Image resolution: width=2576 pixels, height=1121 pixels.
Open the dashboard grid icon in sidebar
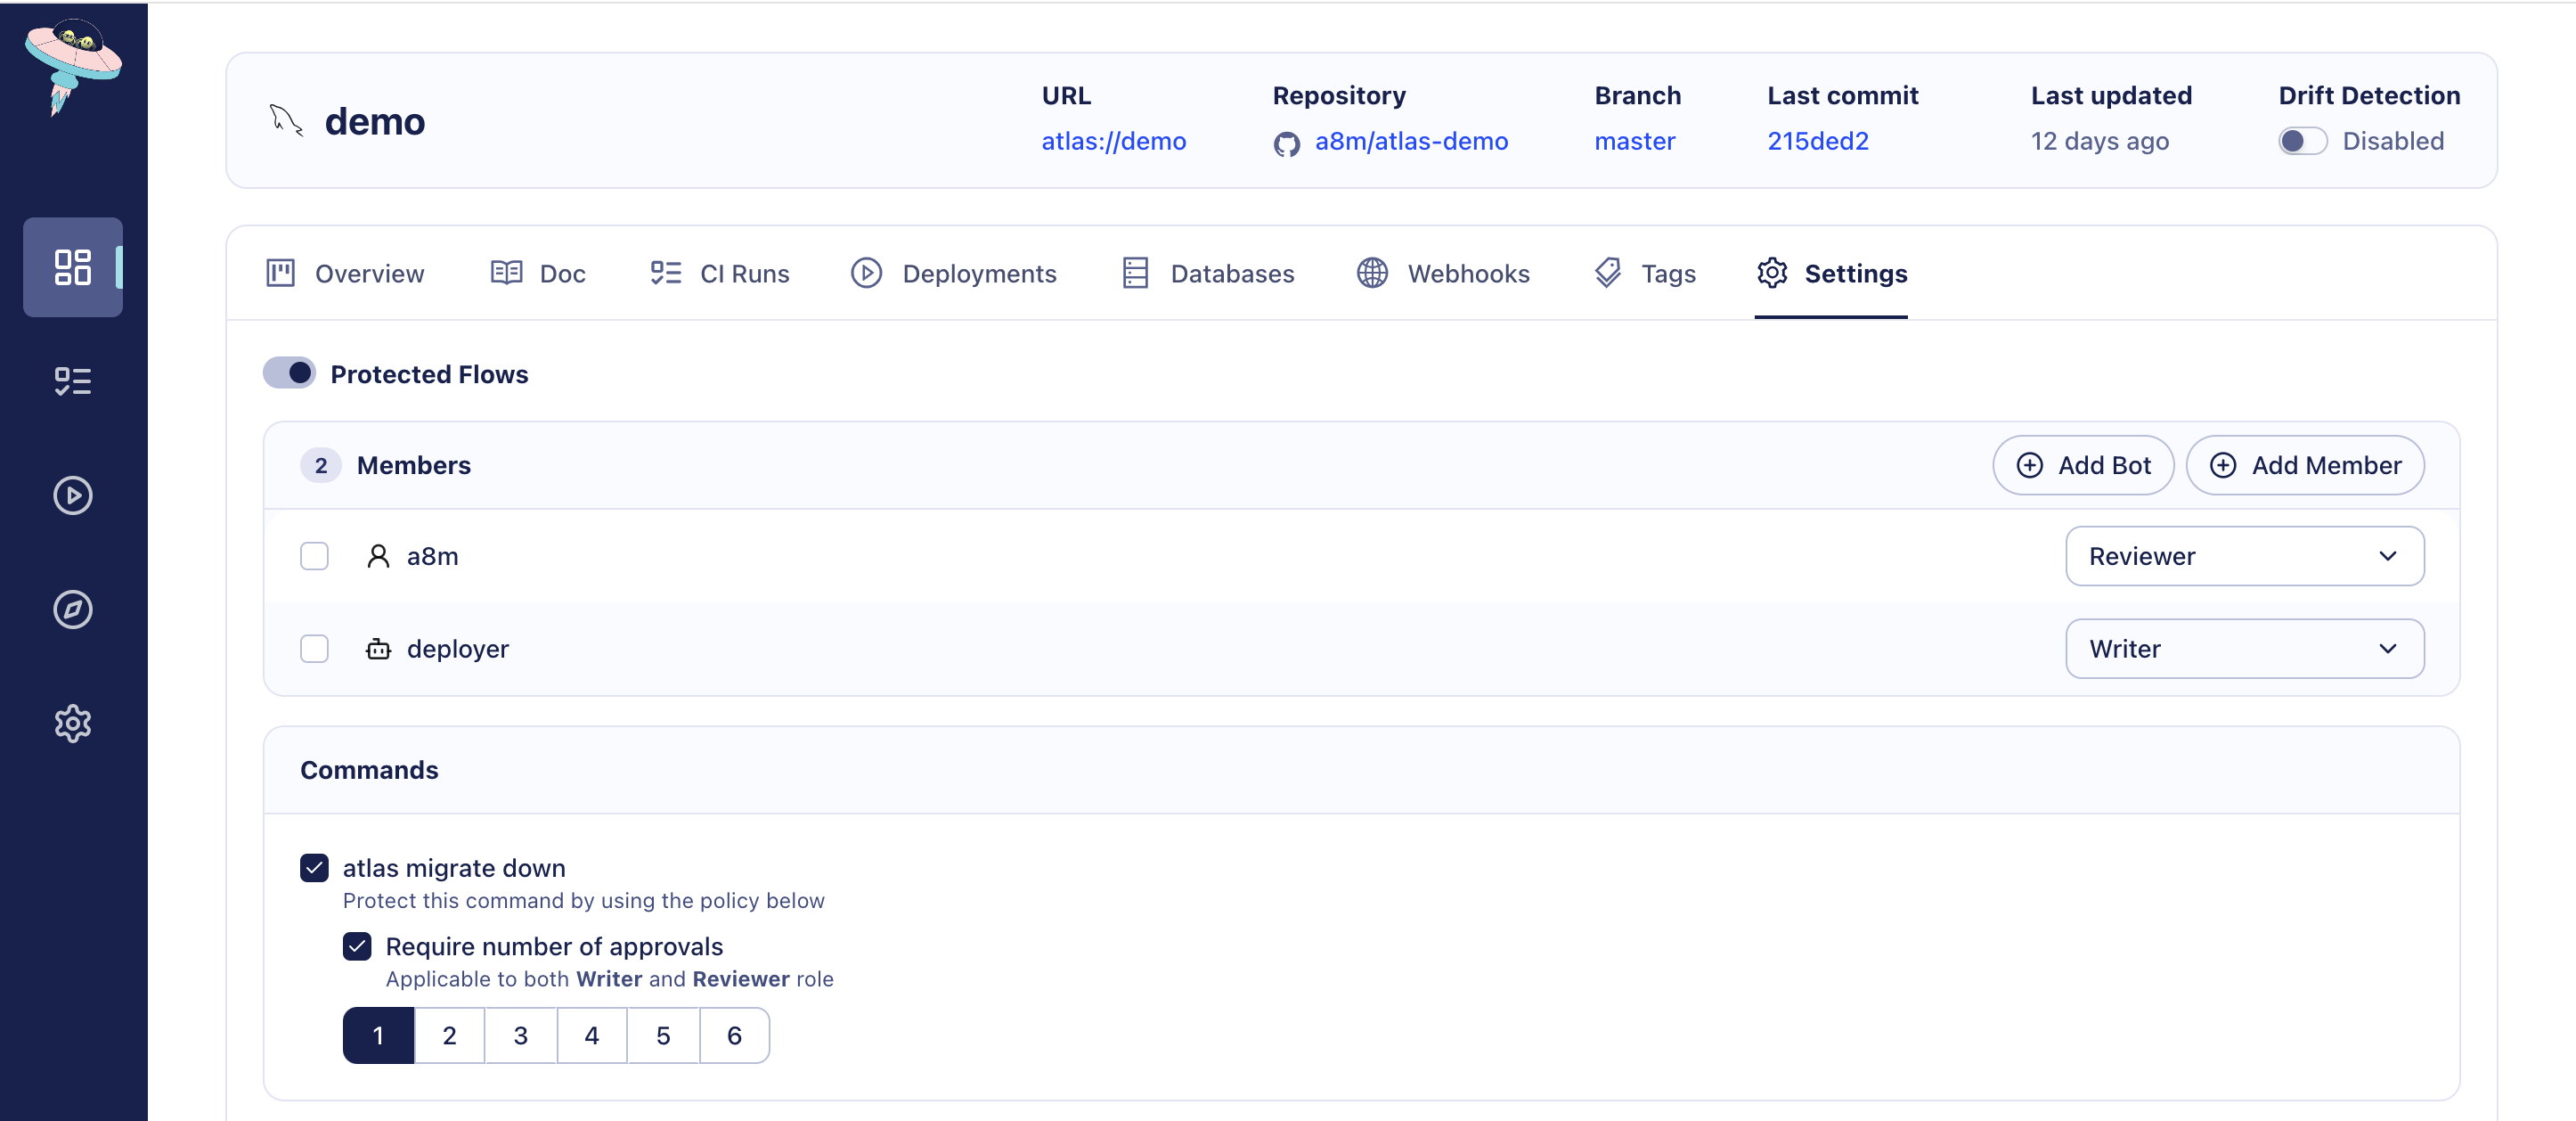click(x=73, y=267)
